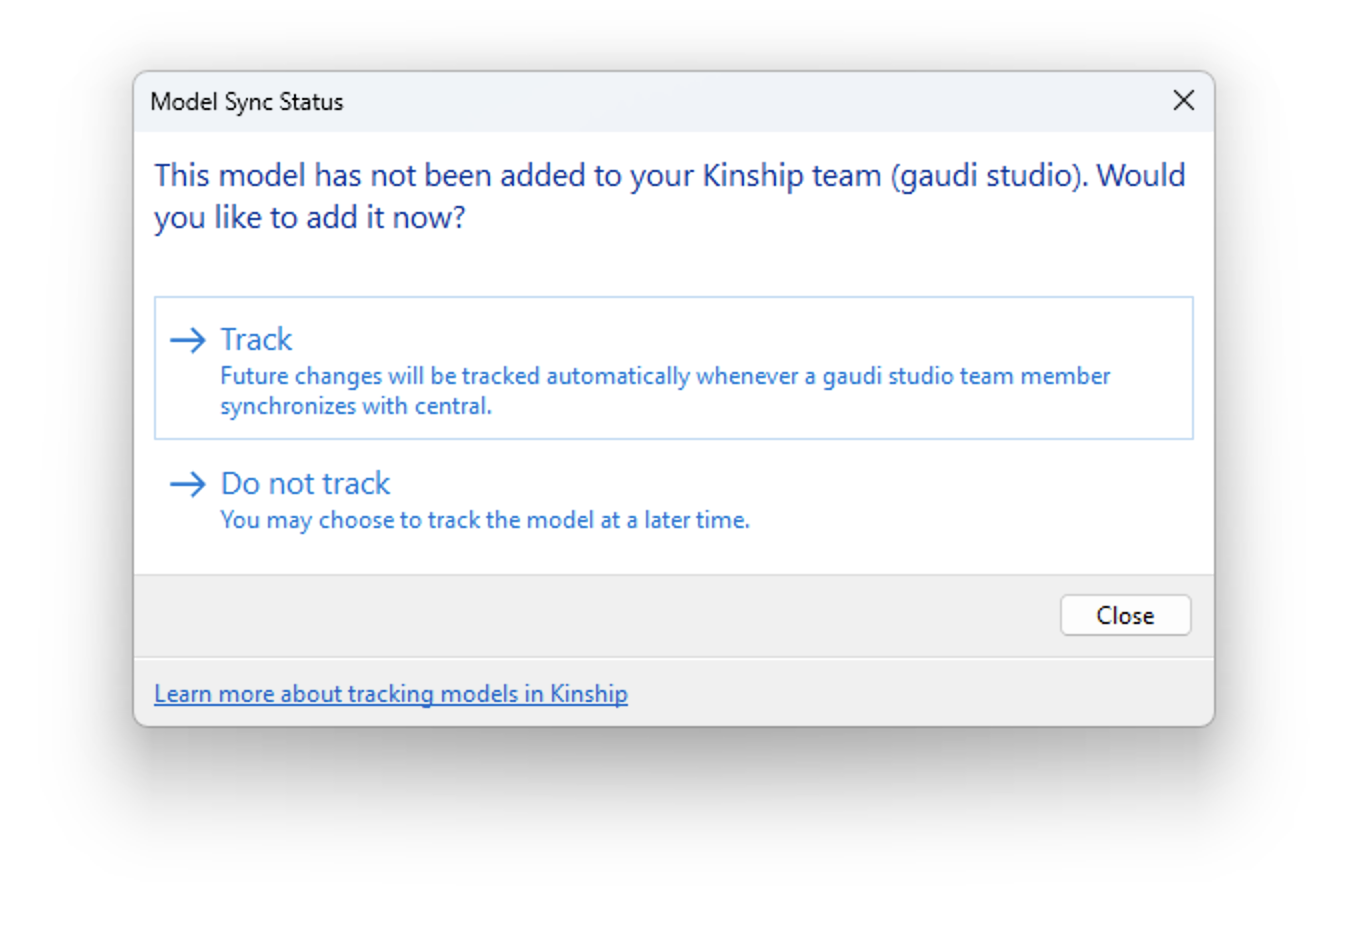Select the Track option heading
Image resolution: width=1352 pixels, height=926 pixels.
pyautogui.click(x=256, y=340)
